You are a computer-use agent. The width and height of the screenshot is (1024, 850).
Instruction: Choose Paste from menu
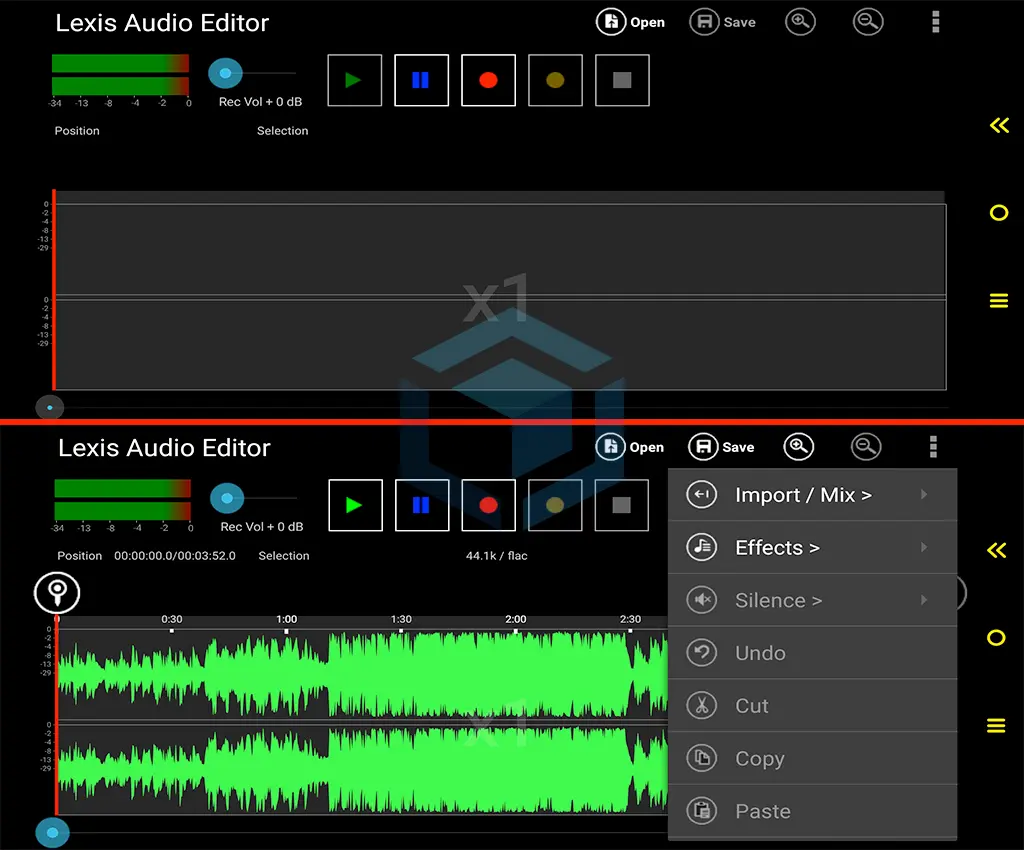[x=812, y=811]
